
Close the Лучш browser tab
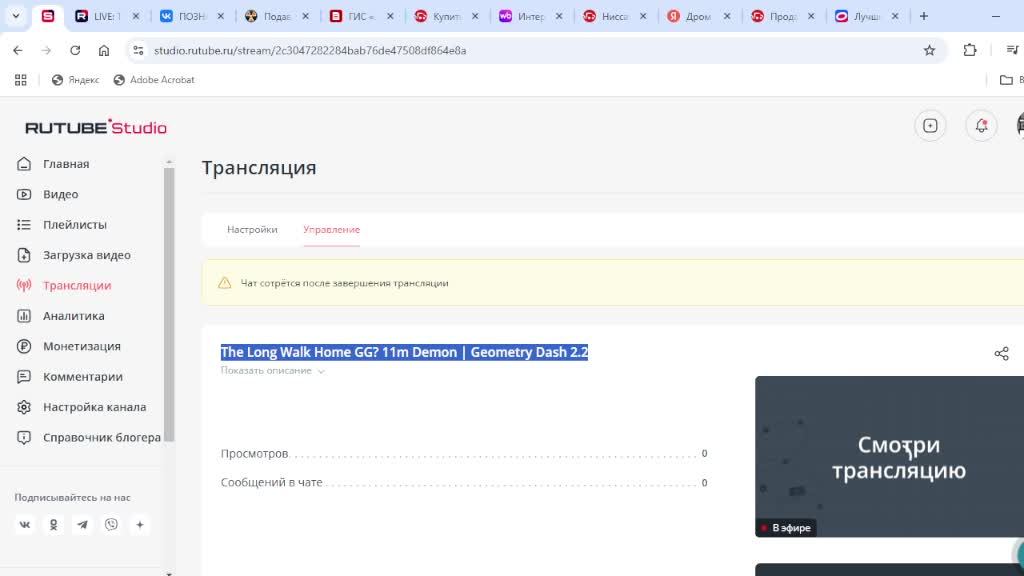895,16
